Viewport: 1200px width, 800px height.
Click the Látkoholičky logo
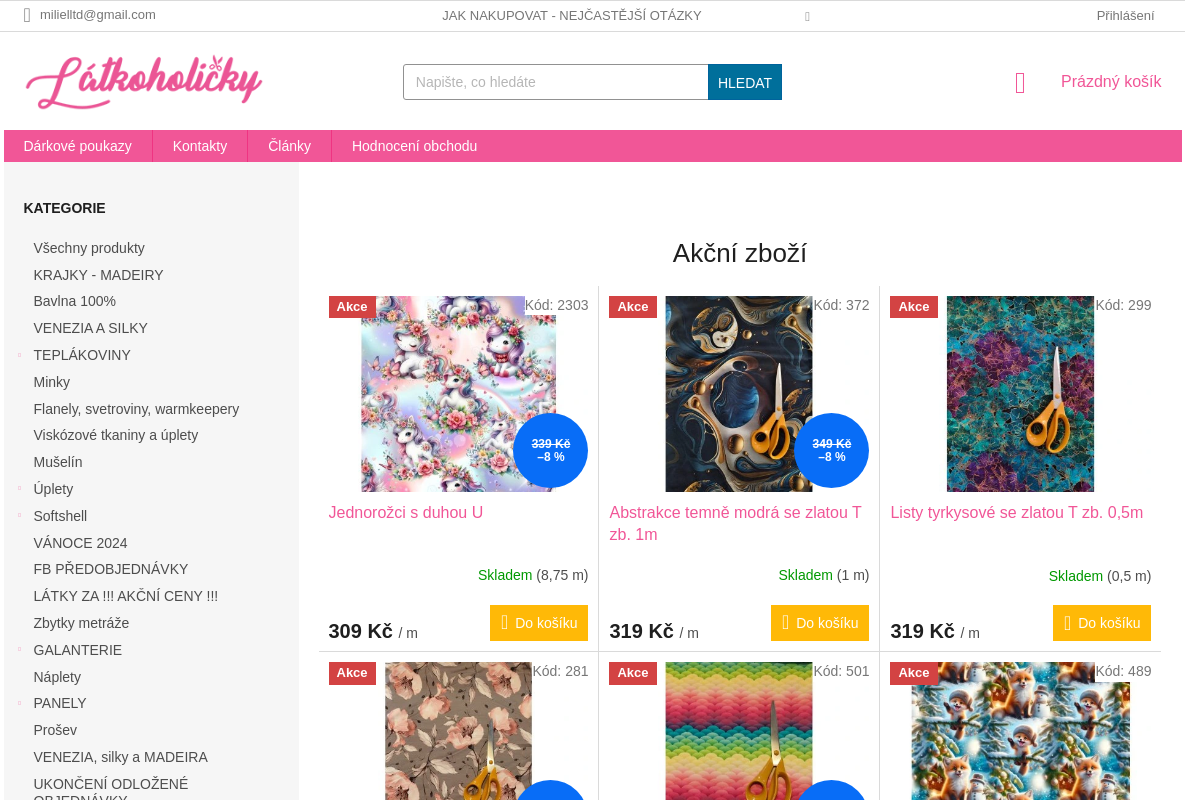pyautogui.click(x=144, y=82)
